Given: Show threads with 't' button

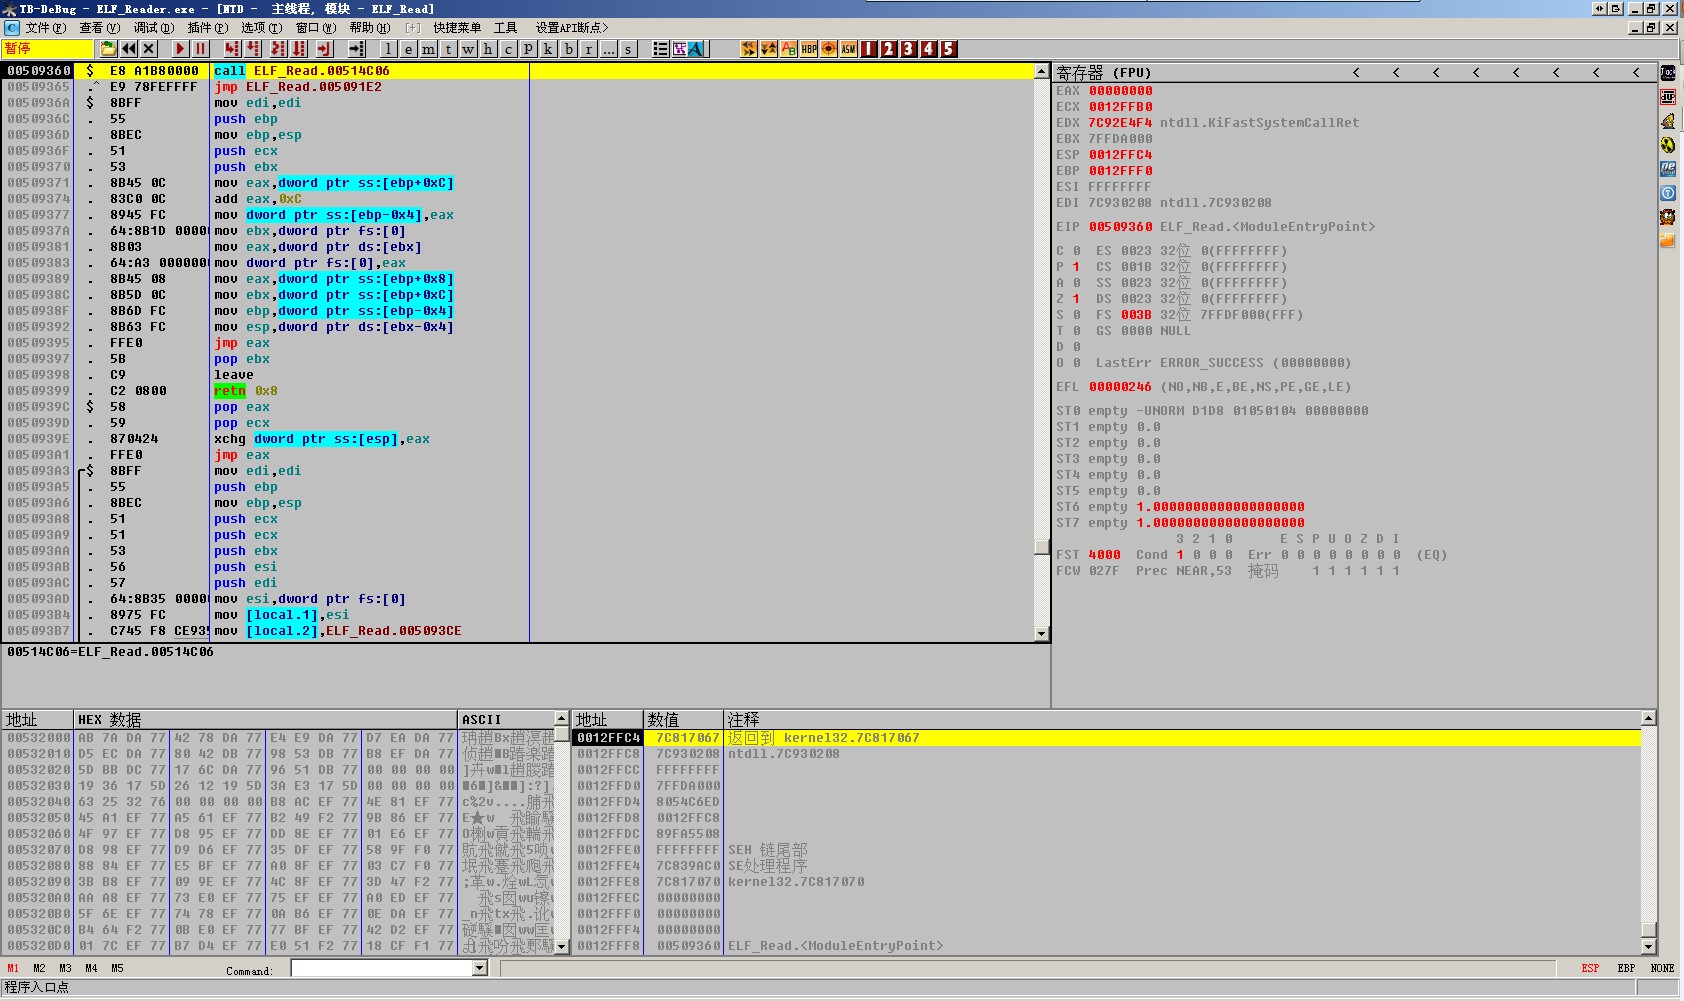Looking at the screenshot, I should click(x=448, y=49).
